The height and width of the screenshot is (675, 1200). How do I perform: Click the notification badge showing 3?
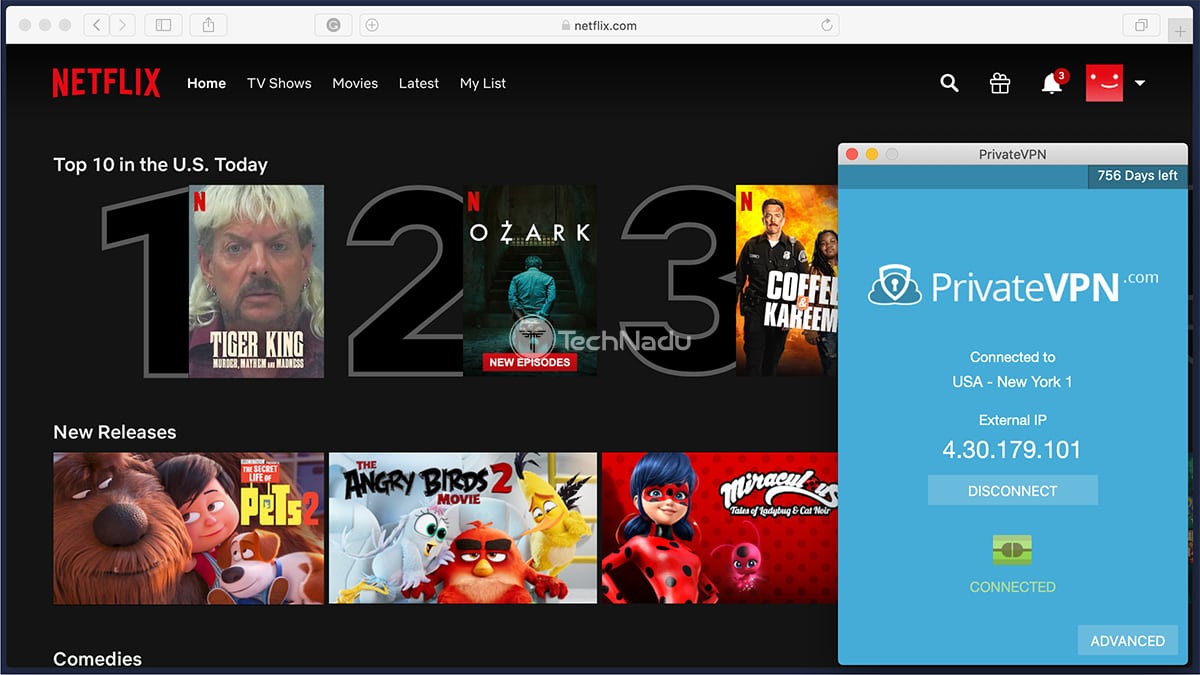pos(1062,75)
